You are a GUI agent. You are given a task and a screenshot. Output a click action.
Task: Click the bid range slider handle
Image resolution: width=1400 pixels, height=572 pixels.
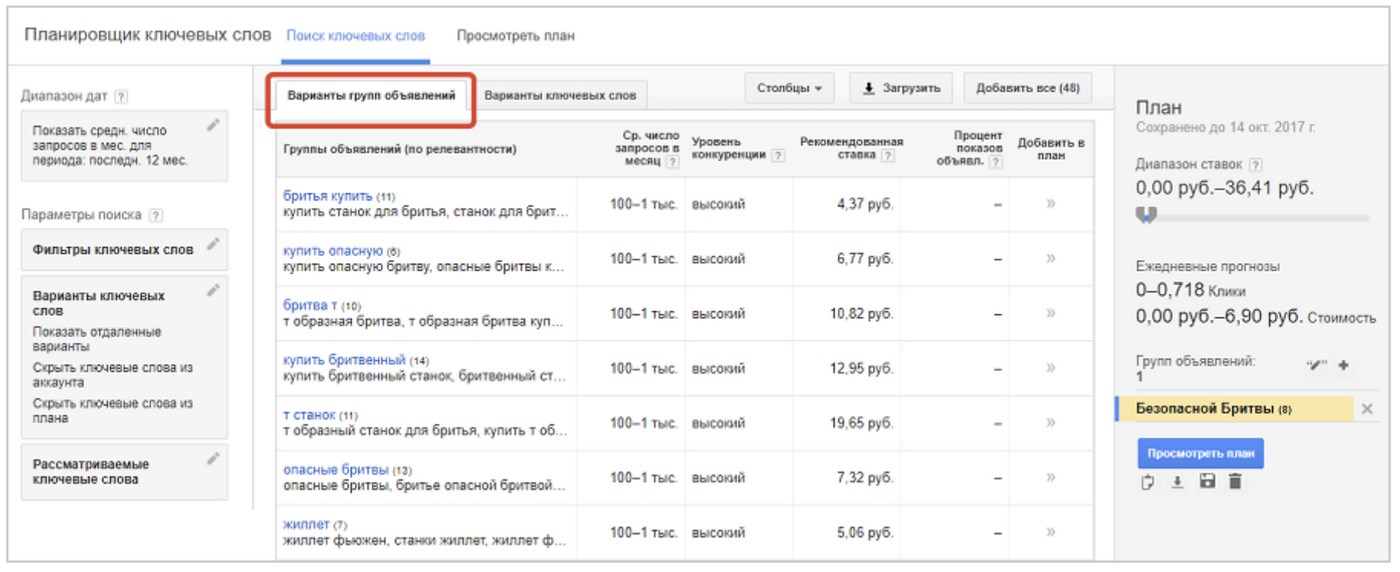[1149, 215]
